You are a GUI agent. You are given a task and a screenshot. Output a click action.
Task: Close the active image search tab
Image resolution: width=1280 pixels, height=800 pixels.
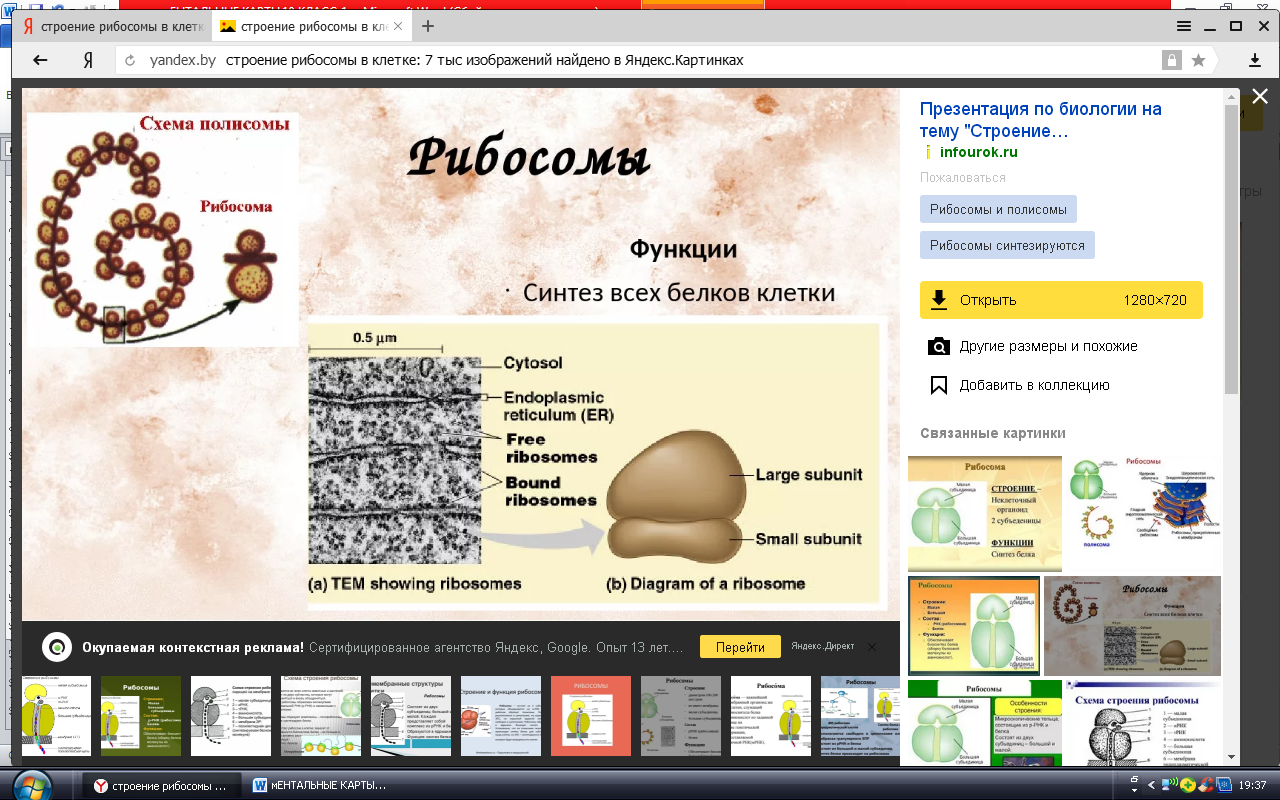[399, 27]
